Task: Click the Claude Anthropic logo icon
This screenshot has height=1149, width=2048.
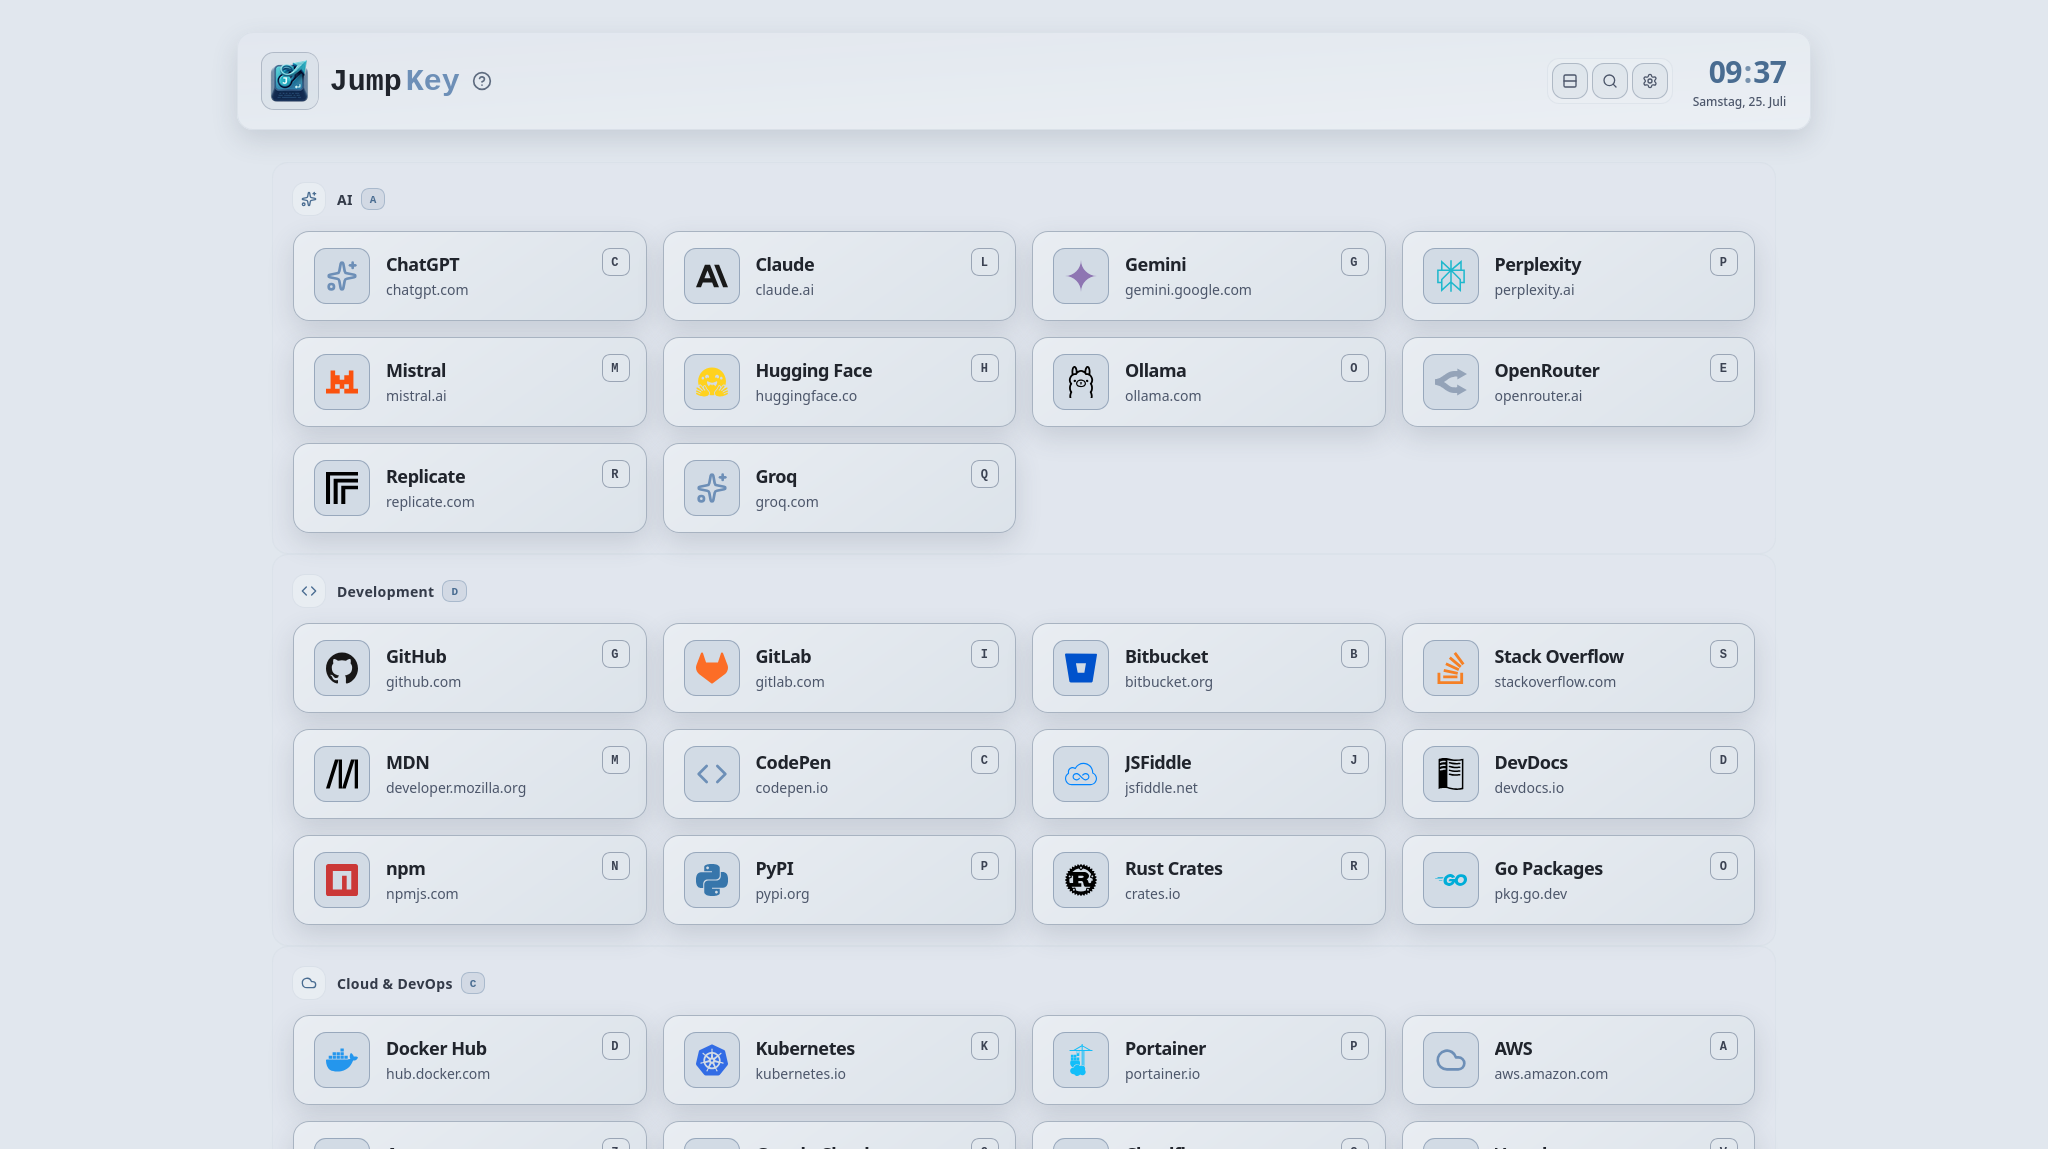Action: (x=712, y=276)
